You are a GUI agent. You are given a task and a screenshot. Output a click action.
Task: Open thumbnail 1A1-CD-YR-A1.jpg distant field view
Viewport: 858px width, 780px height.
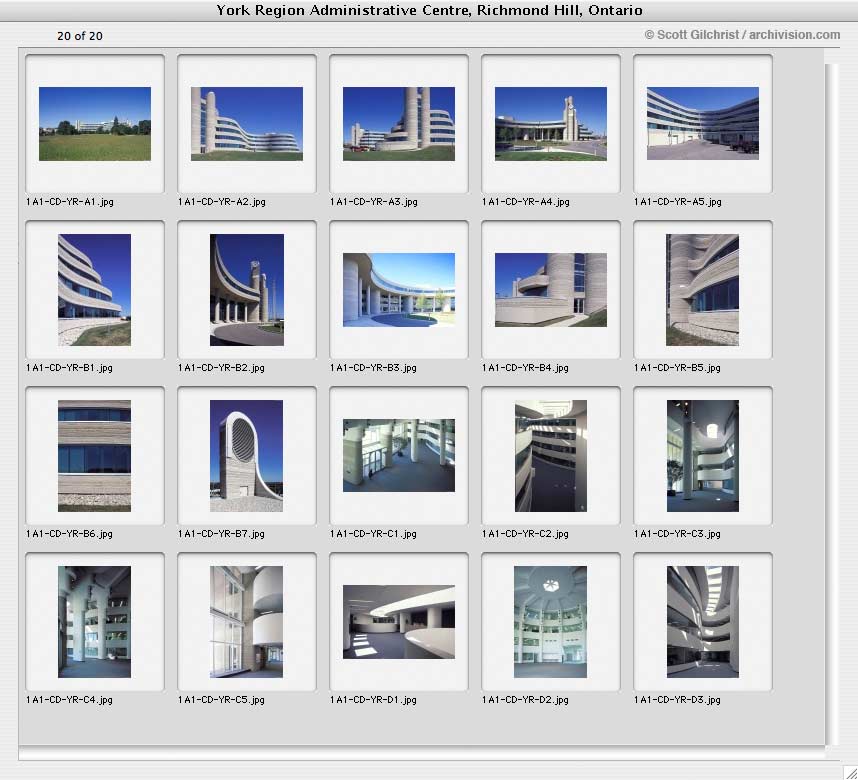(x=95, y=124)
